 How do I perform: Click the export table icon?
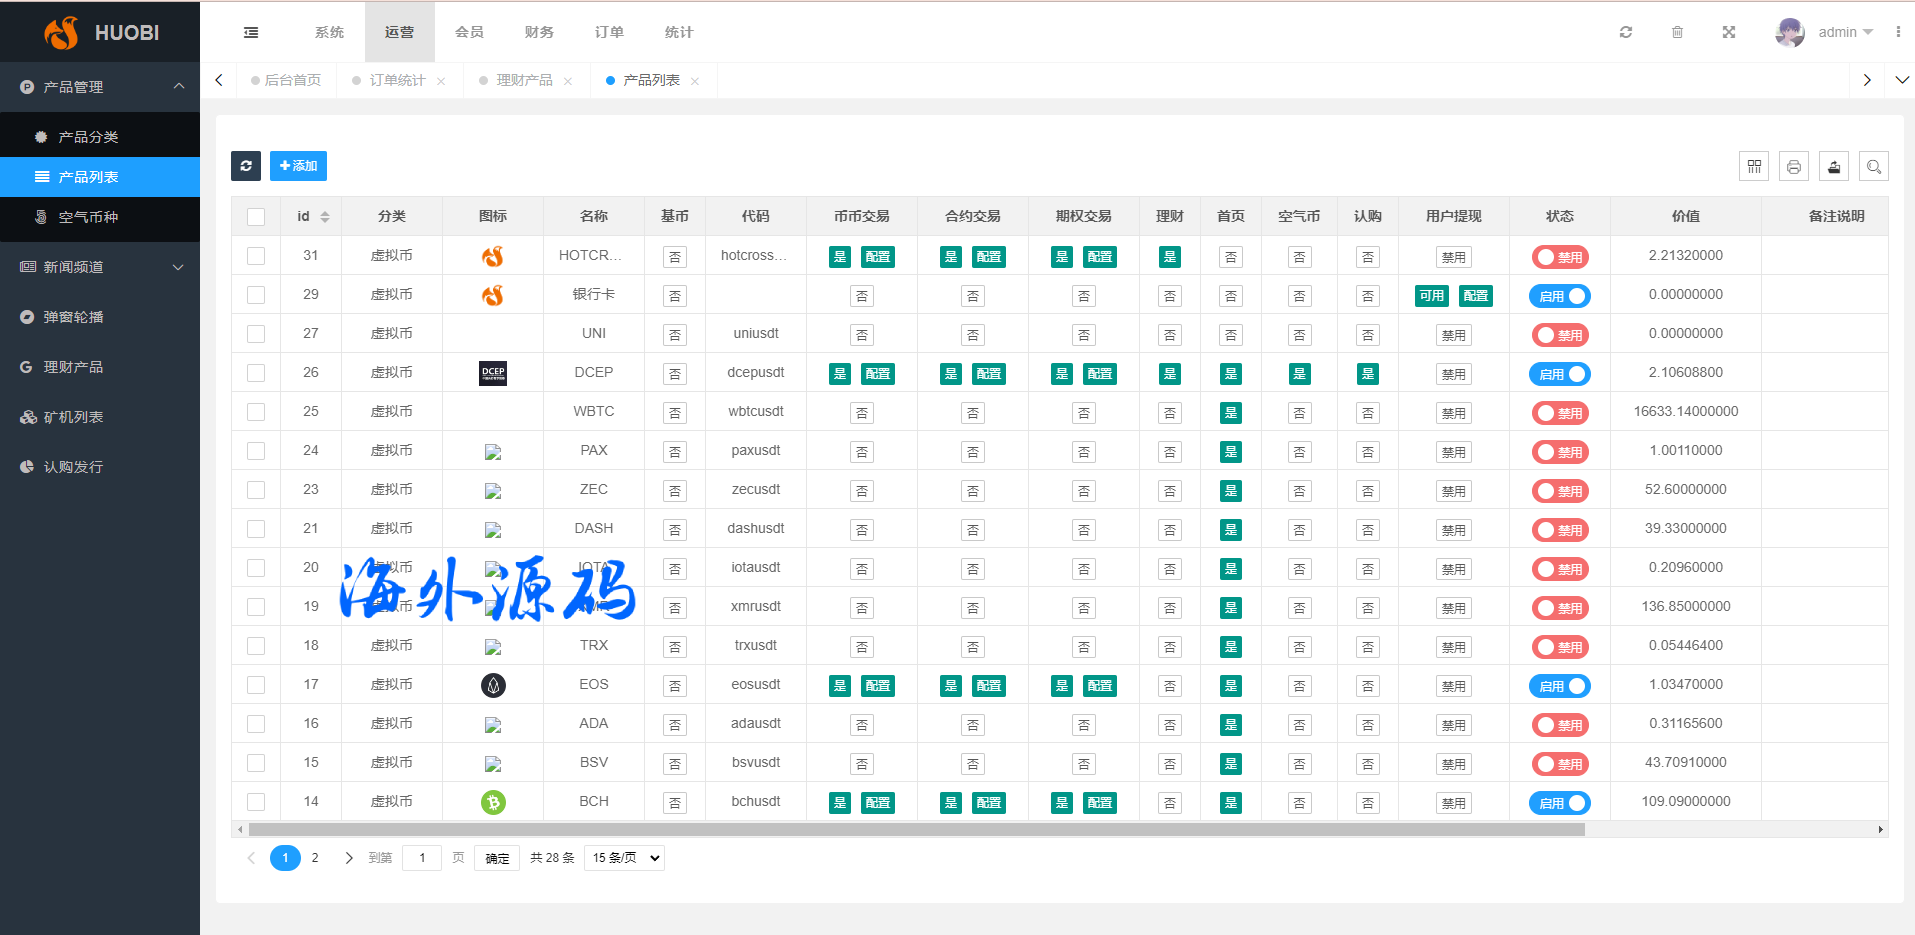coord(1834,167)
